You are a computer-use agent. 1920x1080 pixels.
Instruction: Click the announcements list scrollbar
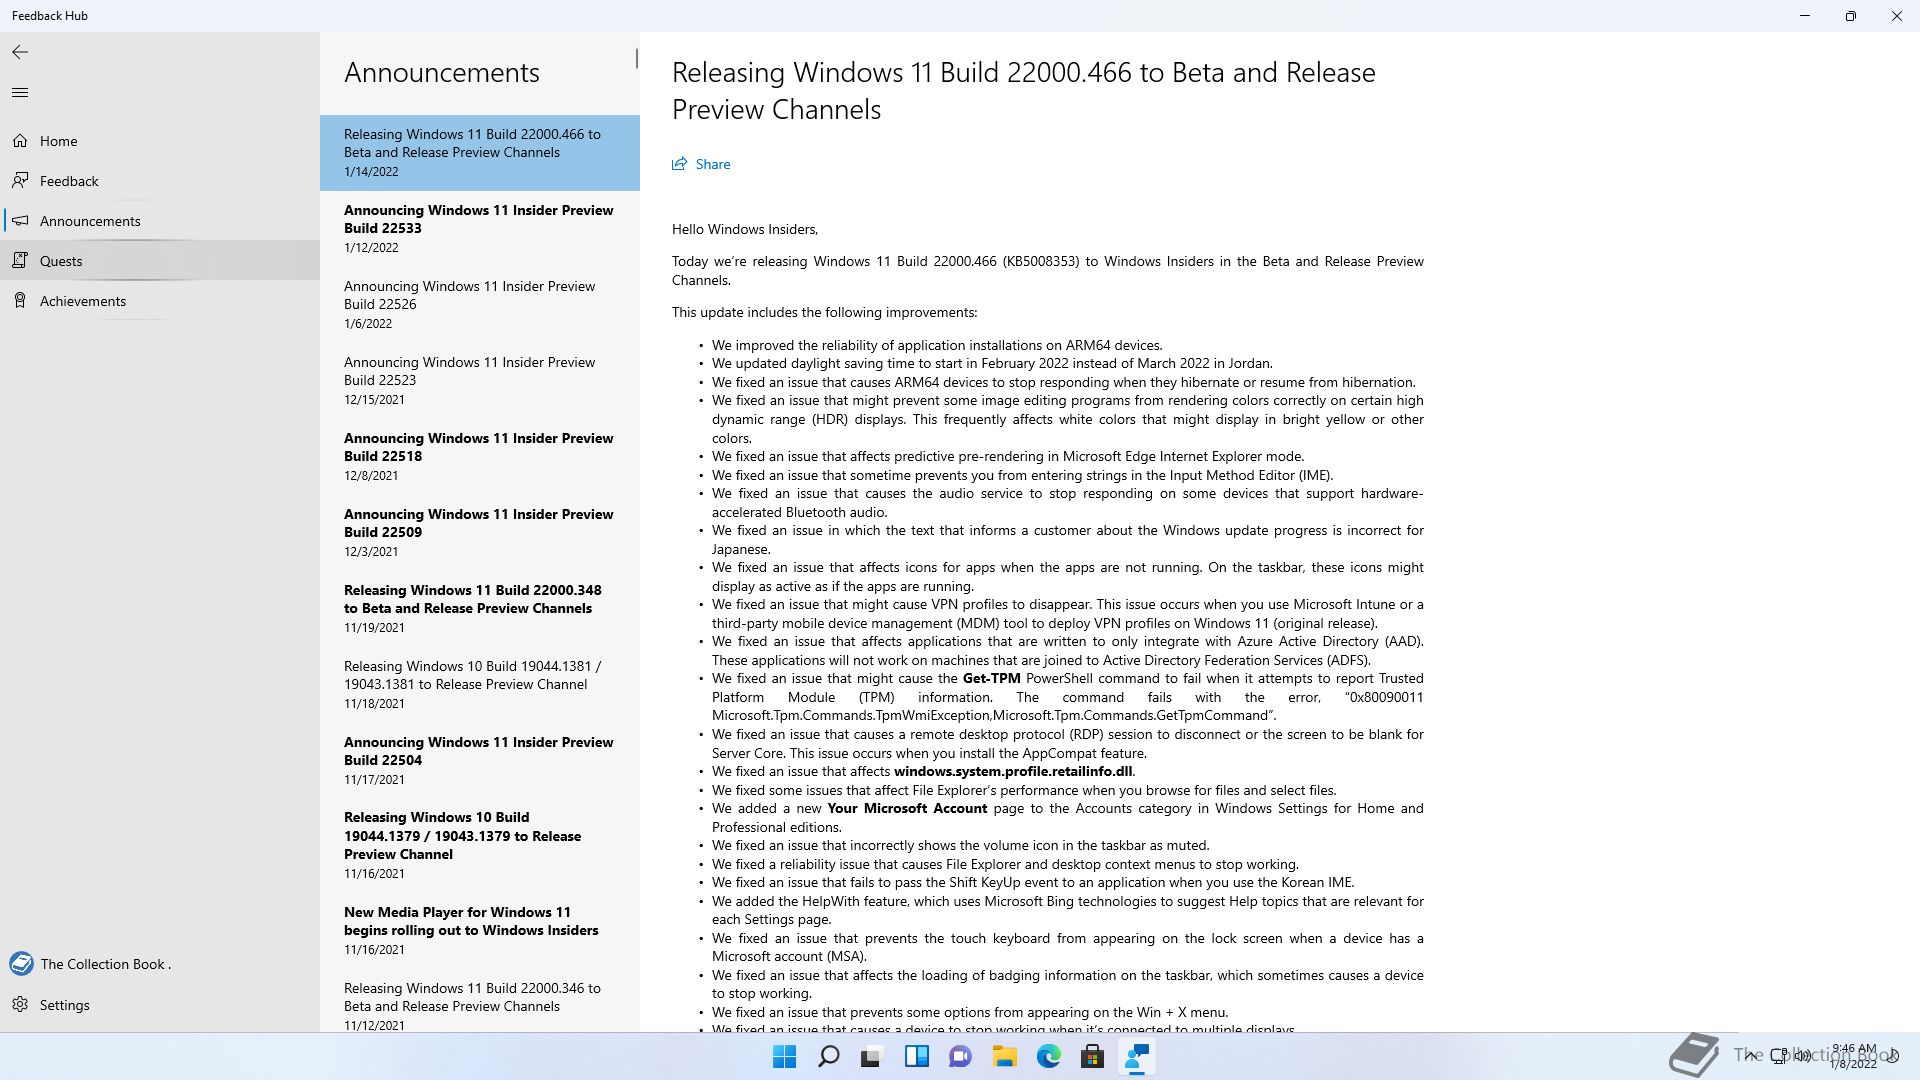(x=636, y=59)
